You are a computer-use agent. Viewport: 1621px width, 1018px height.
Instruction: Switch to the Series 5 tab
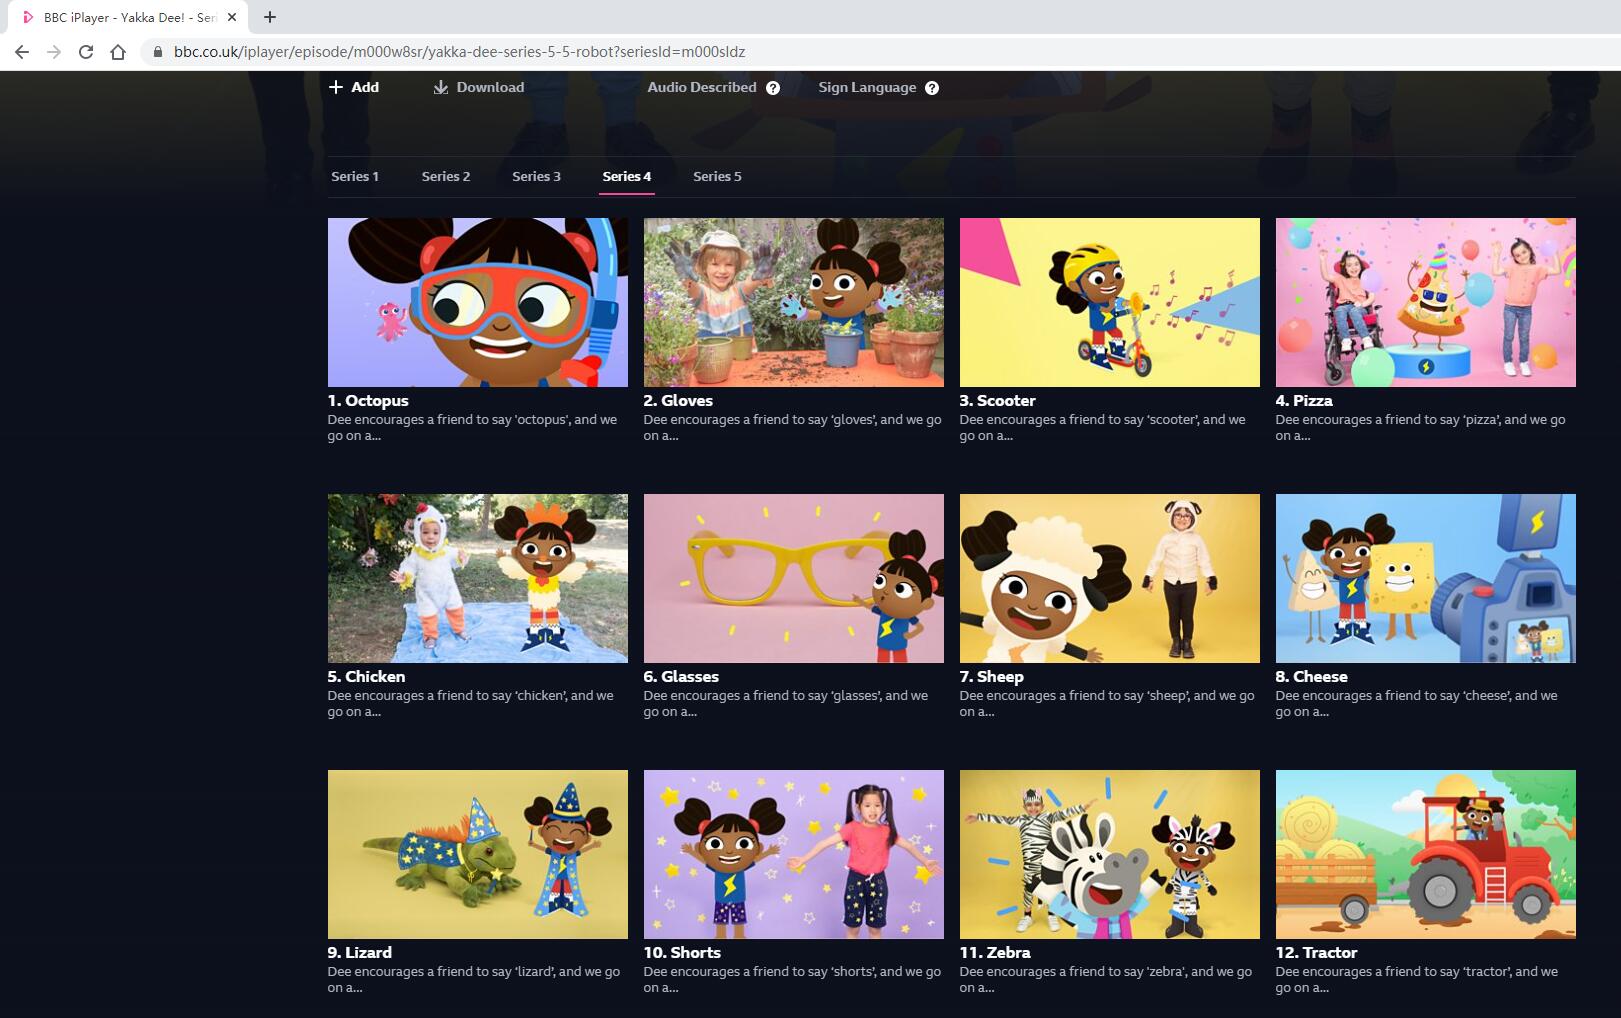(x=717, y=176)
